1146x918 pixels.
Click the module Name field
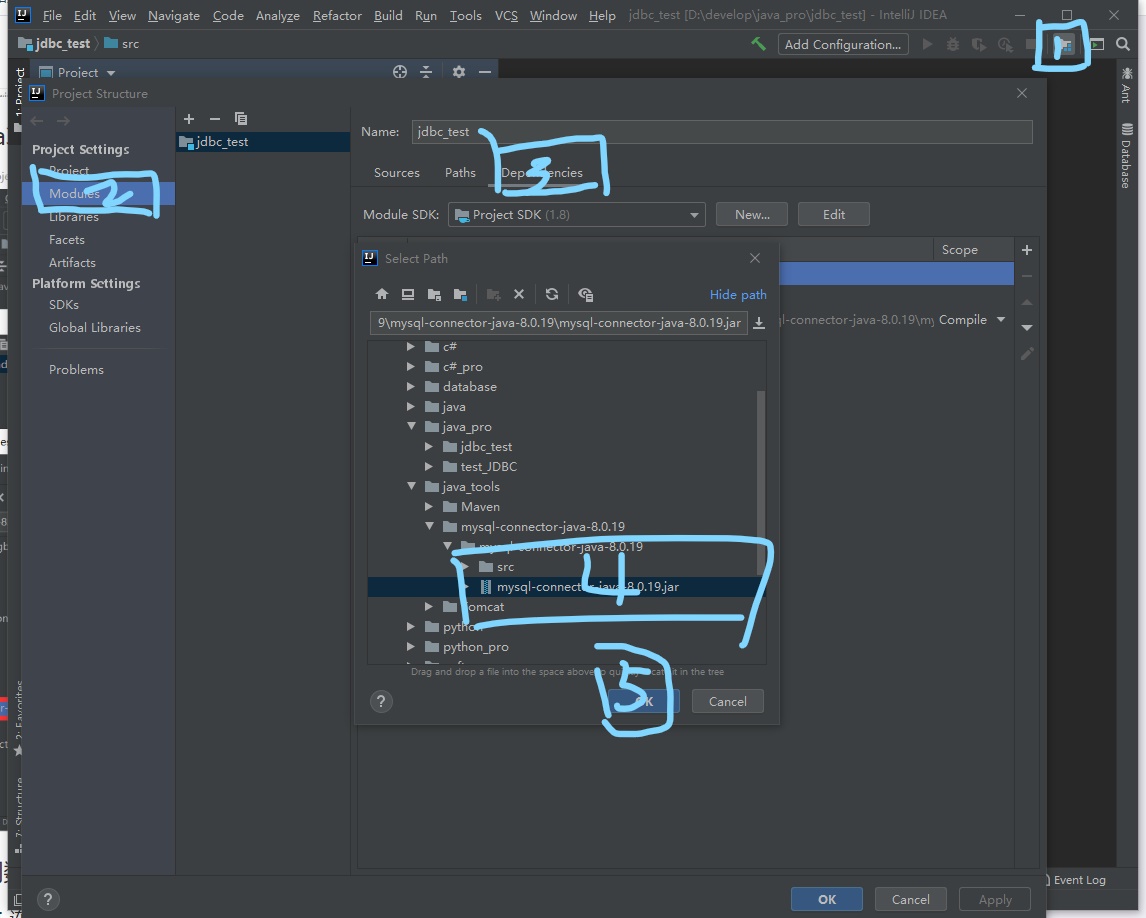pos(722,132)
